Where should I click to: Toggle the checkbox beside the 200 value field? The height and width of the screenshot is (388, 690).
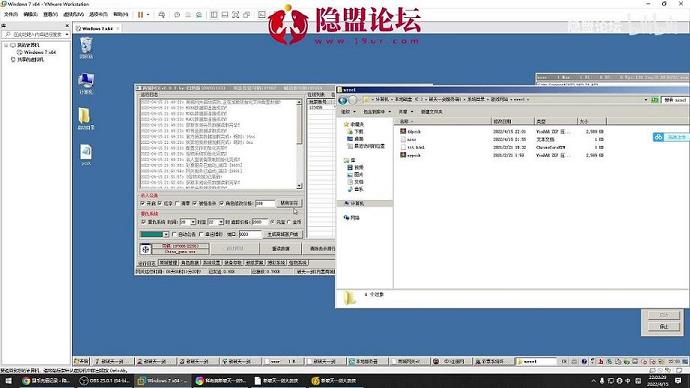pyautogui.click(x=222, y=203)
